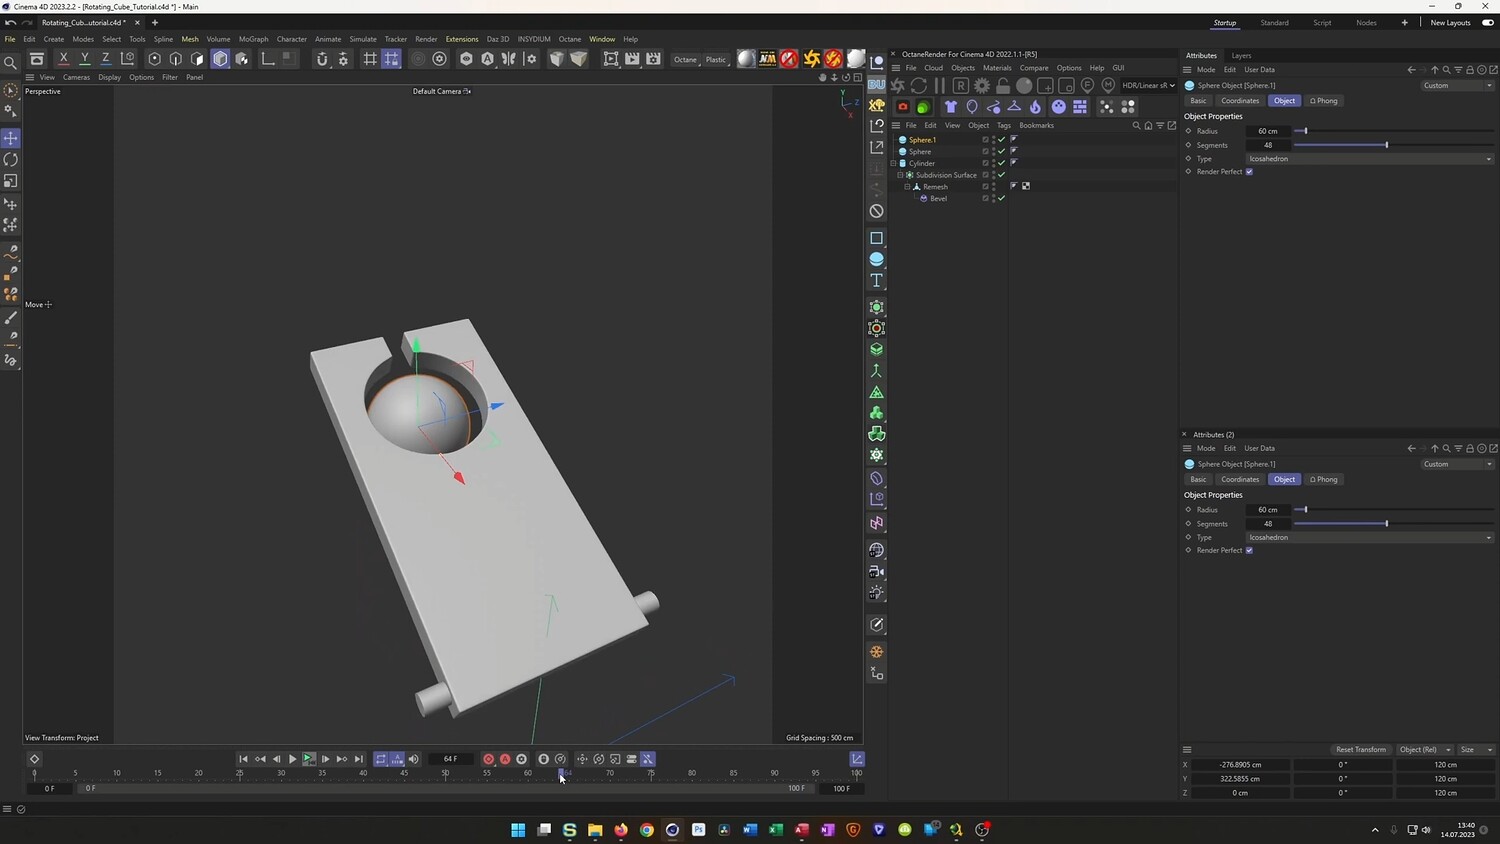This screenshot has width=1500, height=844.
Task: Toggle Subdivision Surface enable checkmark
Action: click(x=1001, y=175)
